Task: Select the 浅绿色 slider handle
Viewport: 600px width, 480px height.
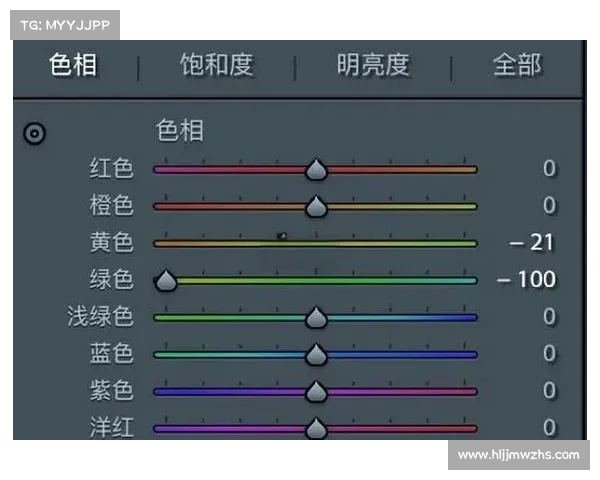Action: (316, 318)
